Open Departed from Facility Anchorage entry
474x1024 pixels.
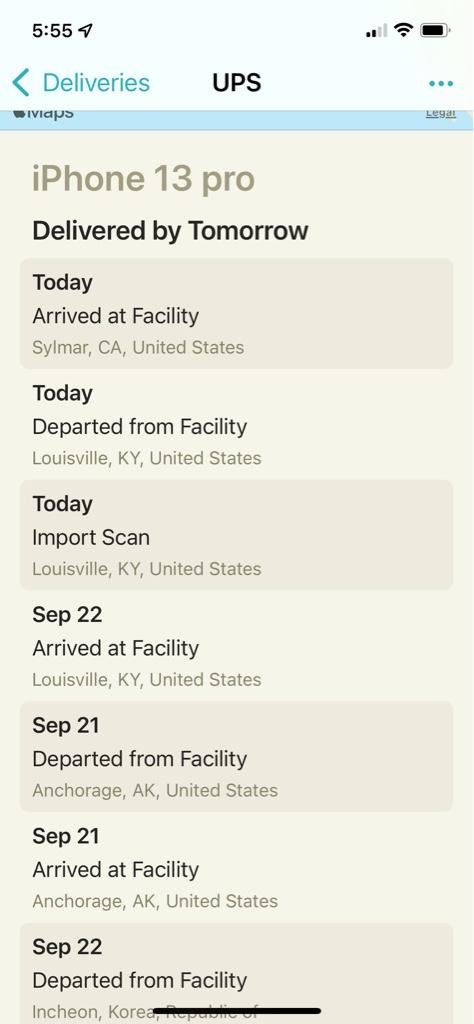point(236,756)
